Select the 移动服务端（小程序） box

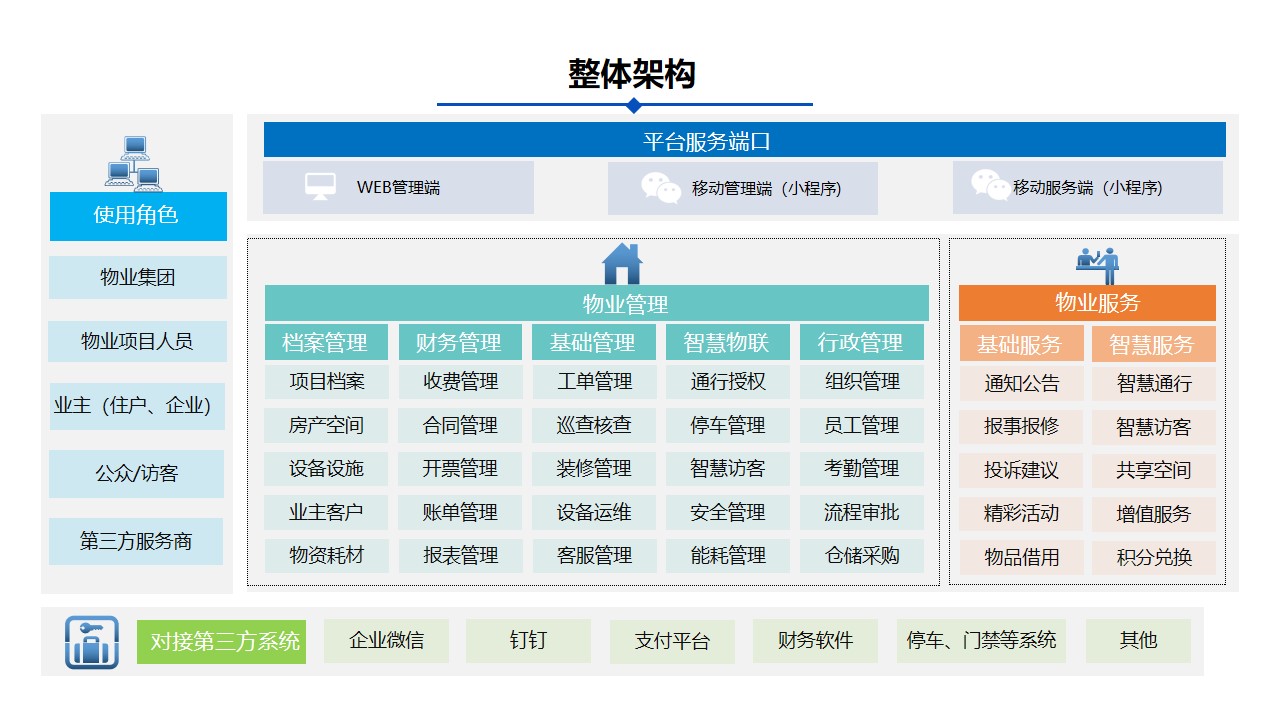pos(1088,188)
